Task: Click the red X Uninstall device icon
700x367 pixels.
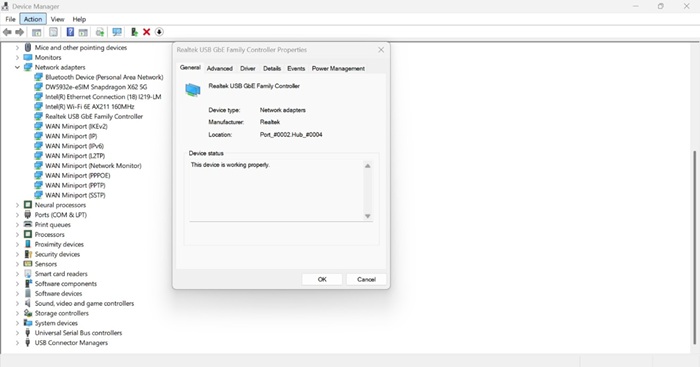Action: pos(146,32)
